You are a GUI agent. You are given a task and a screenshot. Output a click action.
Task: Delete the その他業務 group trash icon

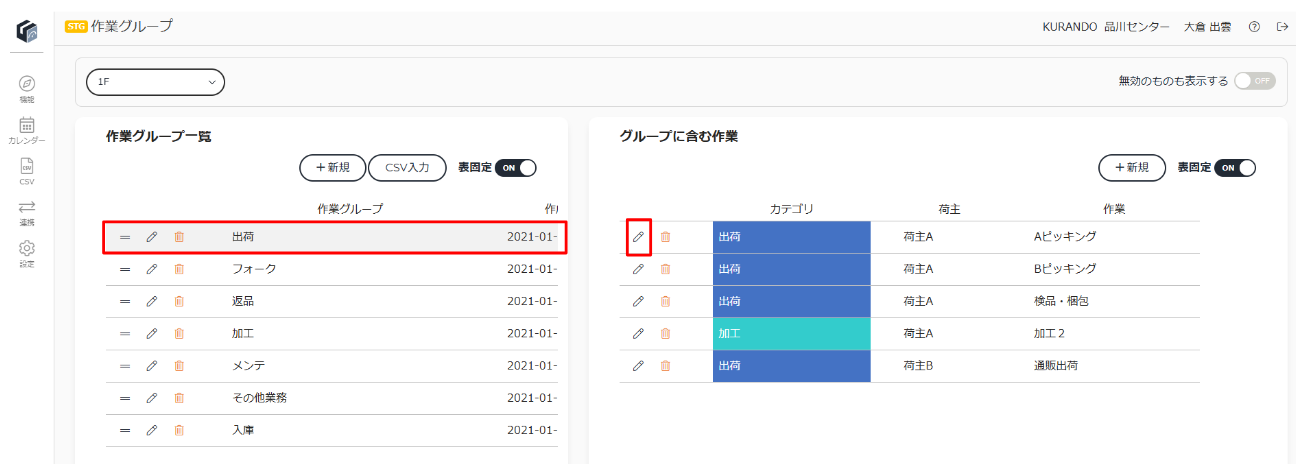pyautogui.click(x=179, y=398)
